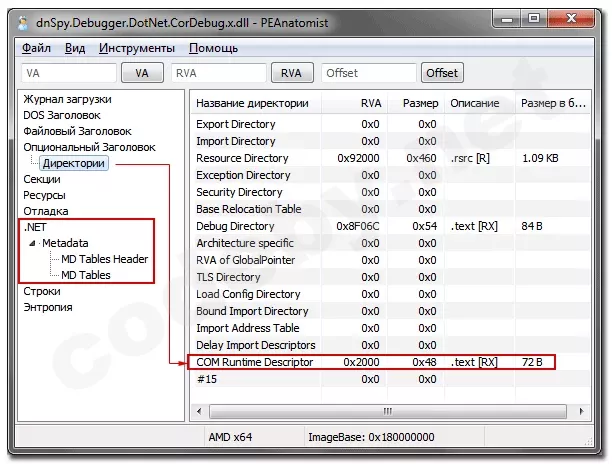Minimize the PEAnatomist window

[x=507, y=18]
